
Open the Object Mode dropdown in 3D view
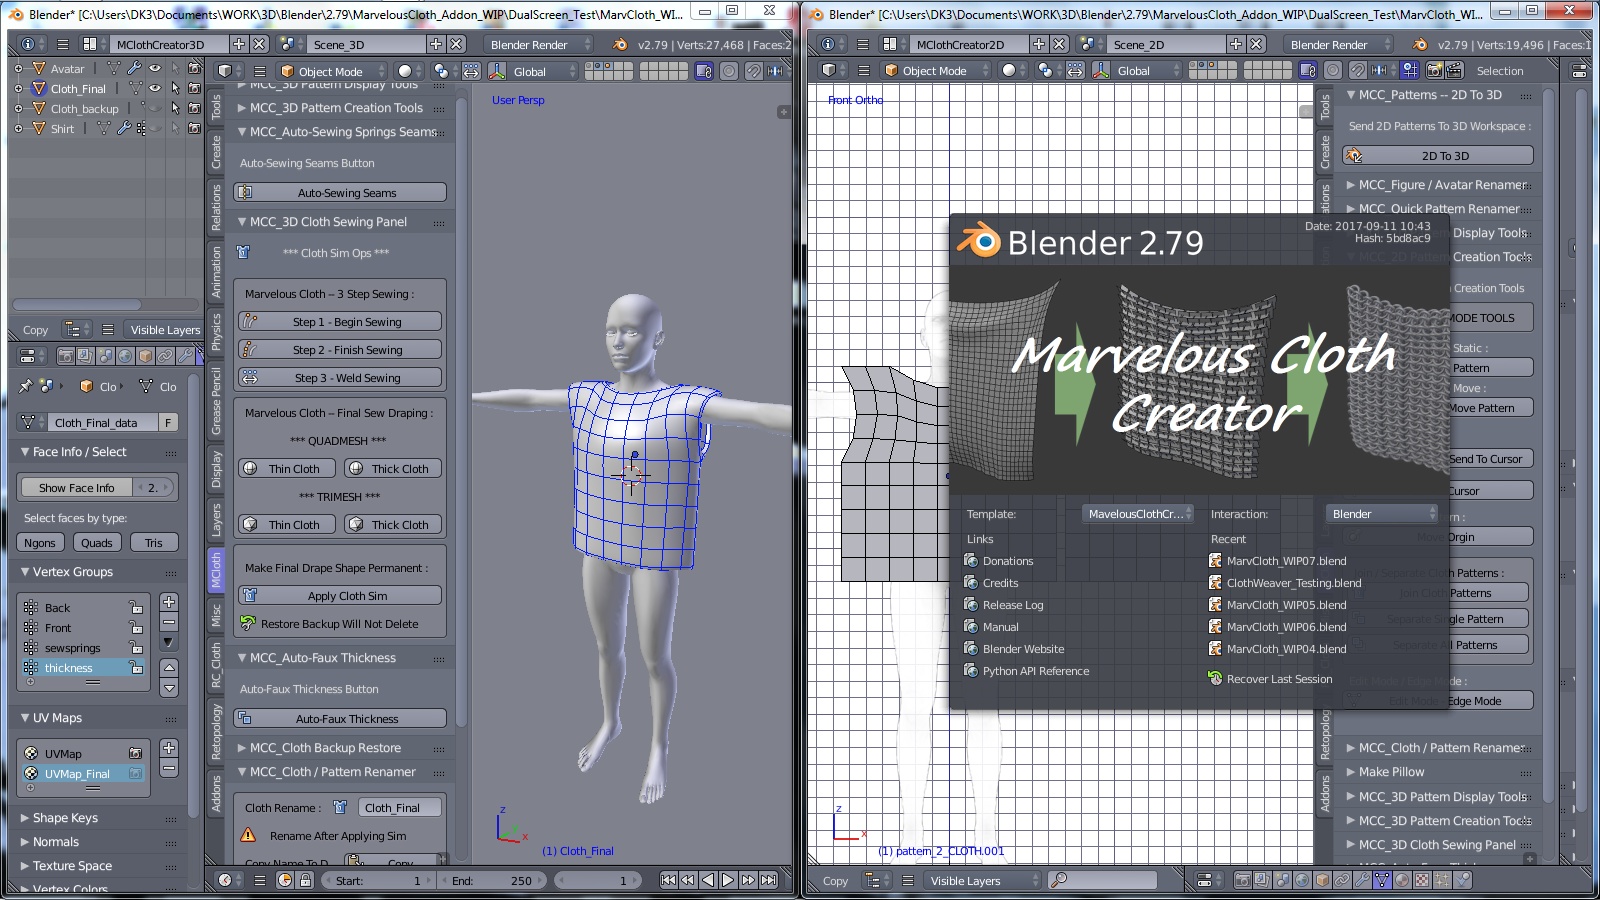coord(330,71)
